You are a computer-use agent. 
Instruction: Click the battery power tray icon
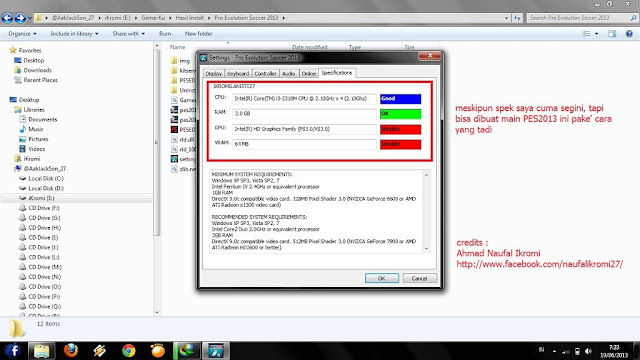click(577, 351)
